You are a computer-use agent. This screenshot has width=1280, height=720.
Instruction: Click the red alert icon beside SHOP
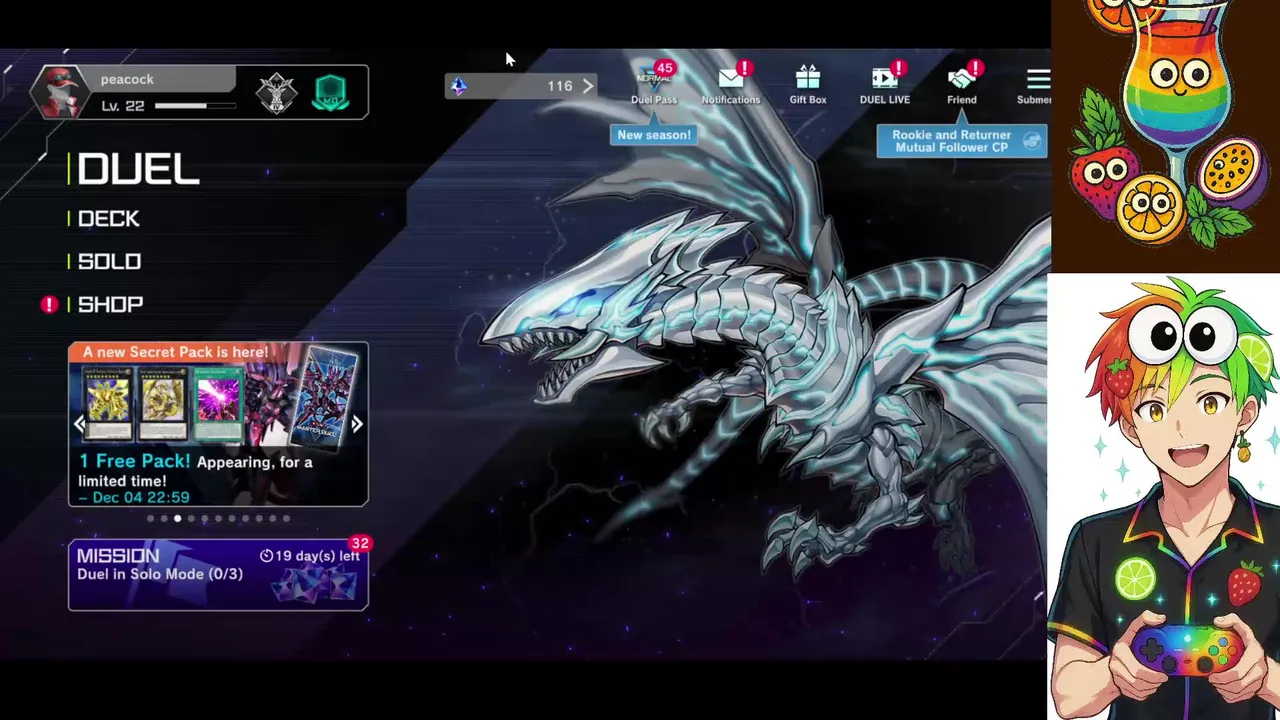(x=49, y=304)
